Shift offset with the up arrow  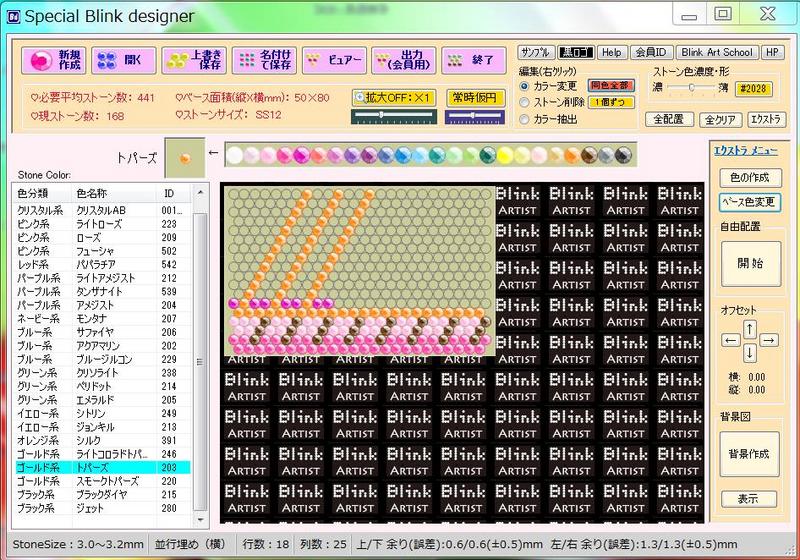click(x=749, y=329)
